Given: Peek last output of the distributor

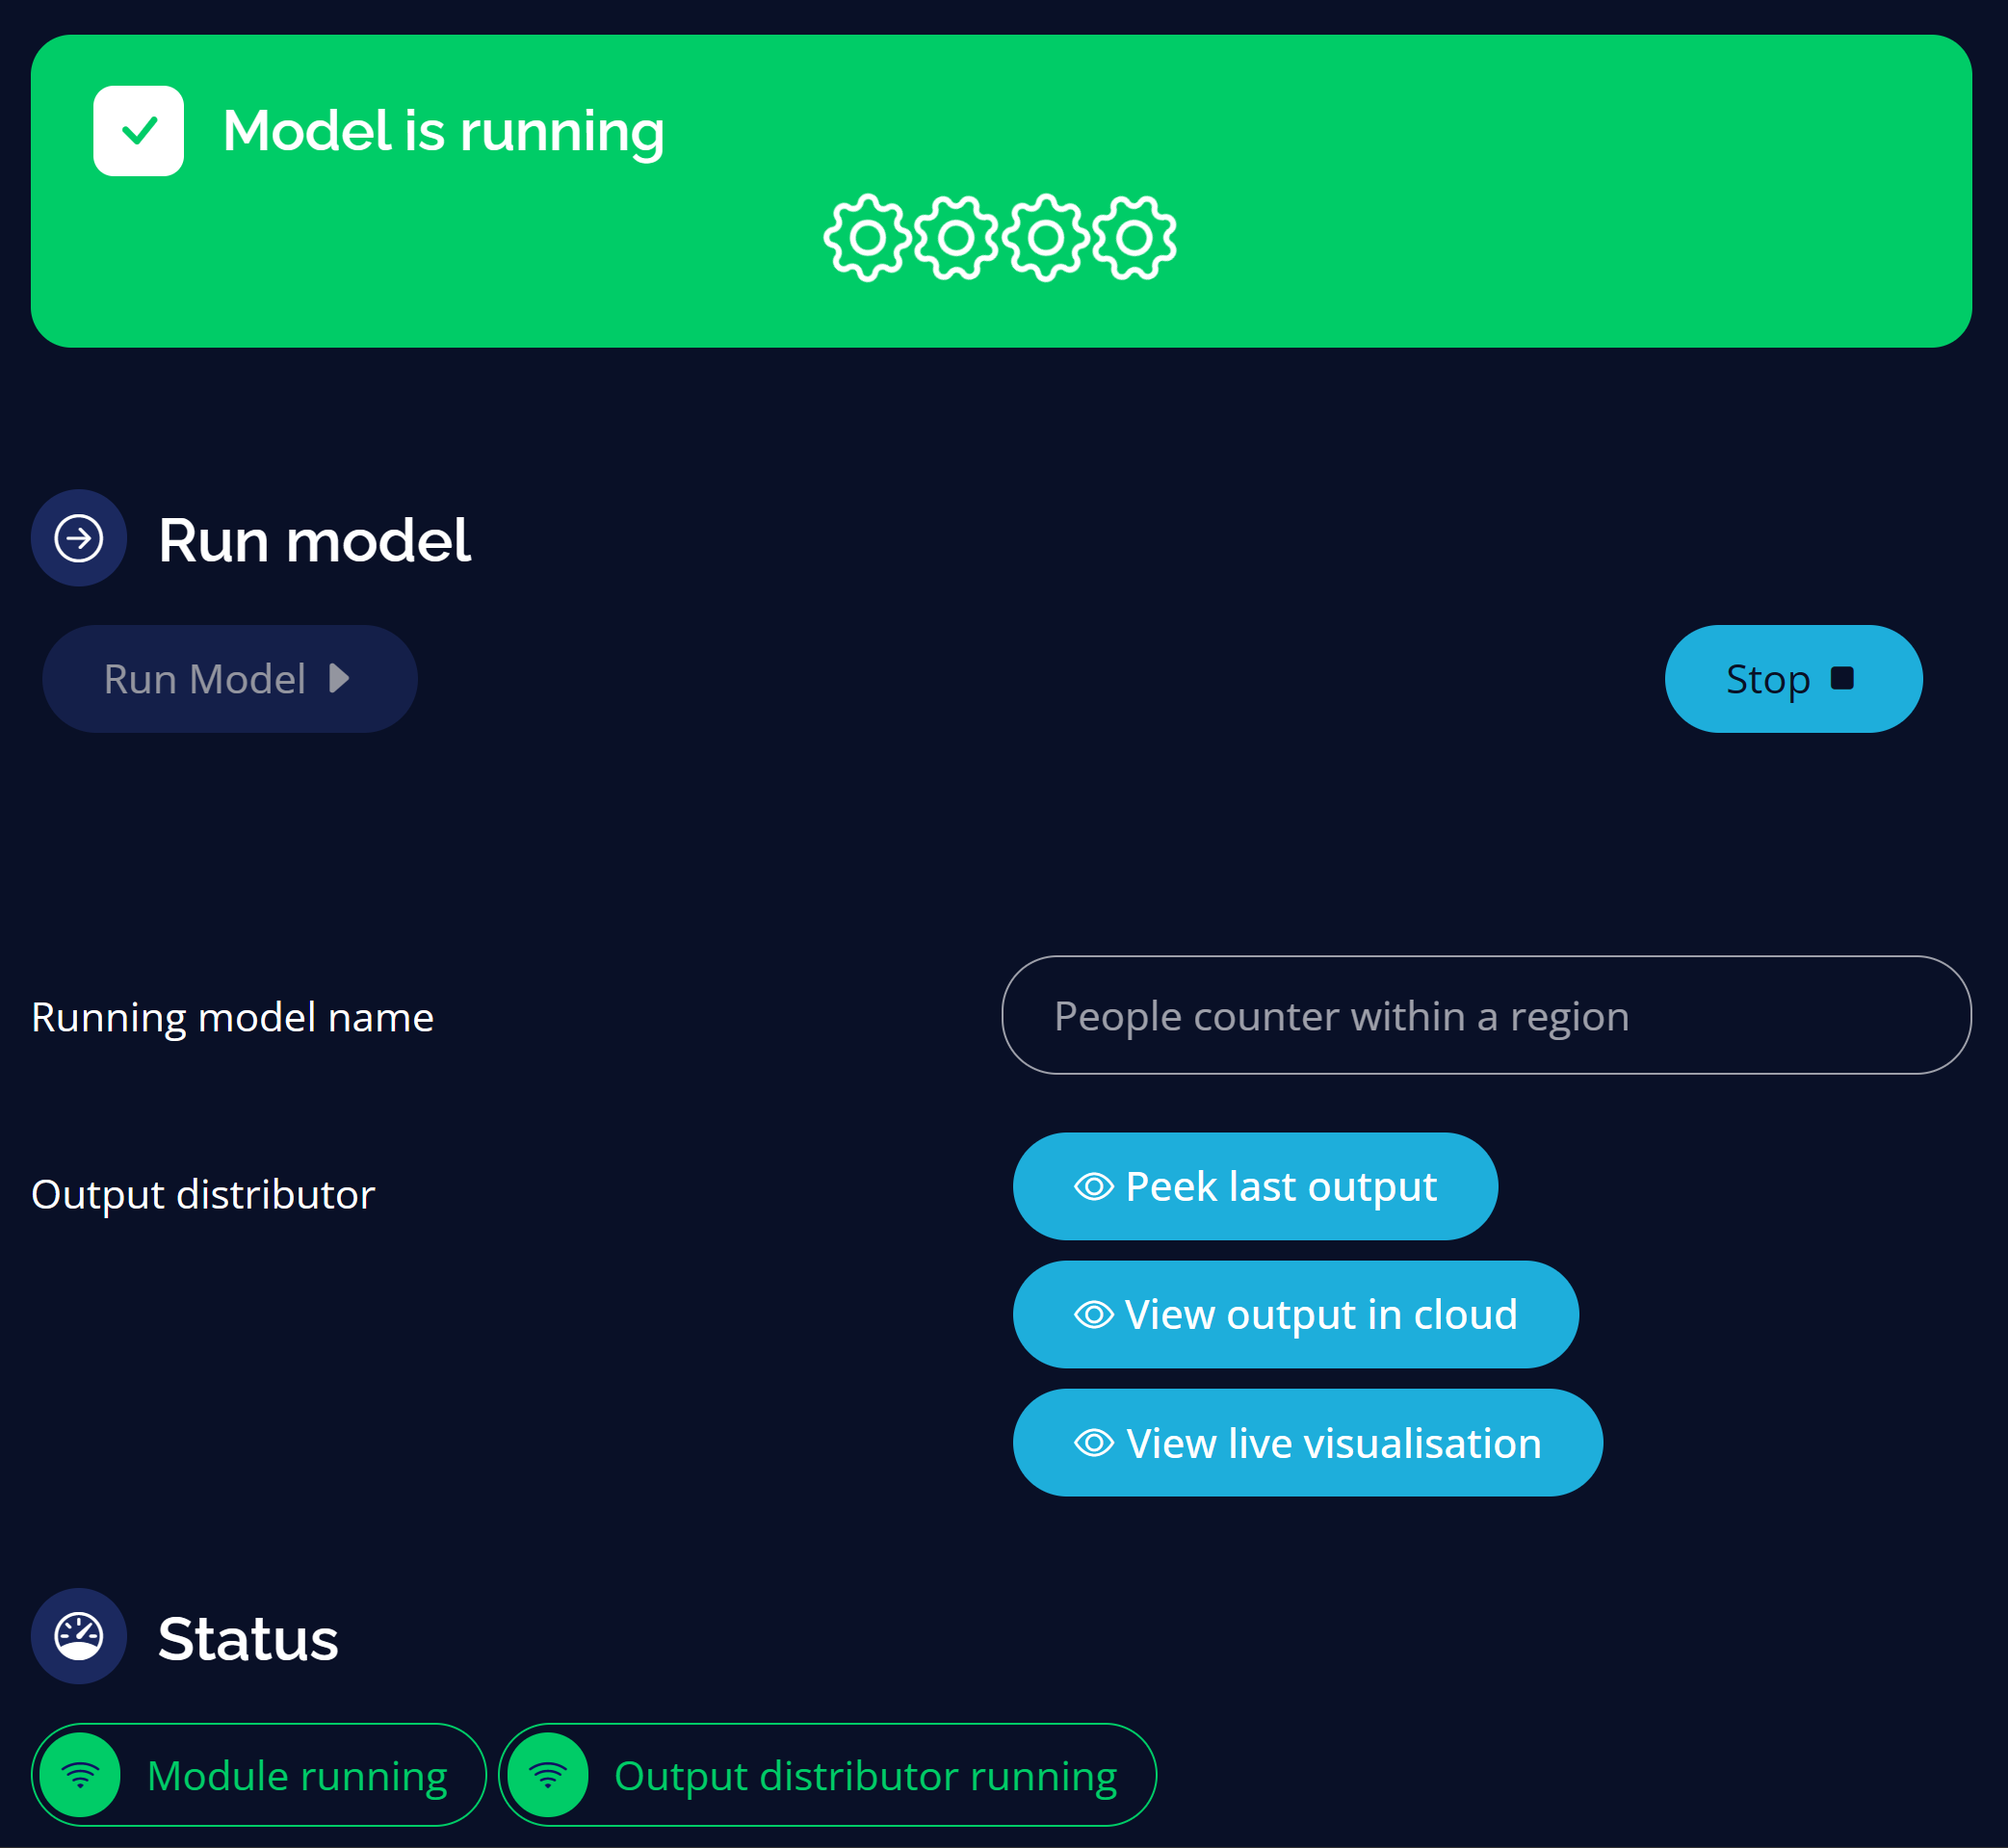Looking at the screenshot, I should coord(1255,1186).
